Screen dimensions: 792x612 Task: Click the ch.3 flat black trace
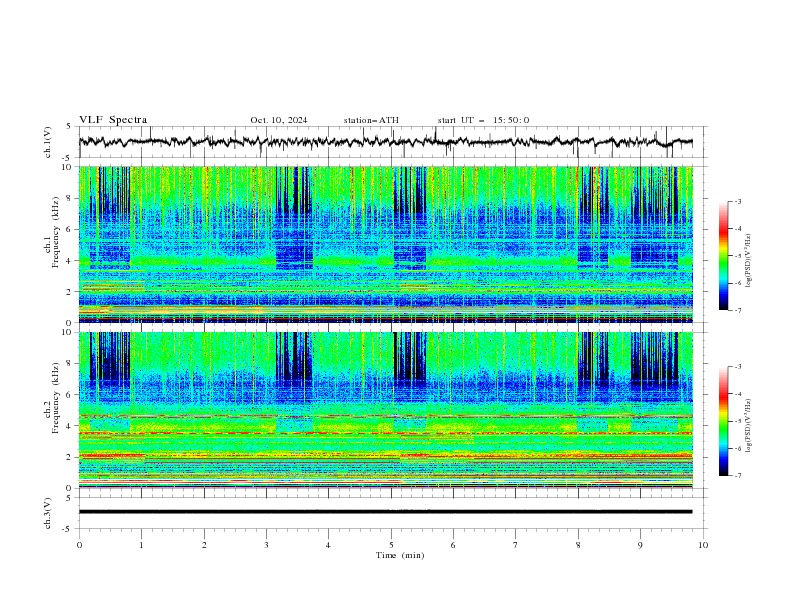click(385, 512)
